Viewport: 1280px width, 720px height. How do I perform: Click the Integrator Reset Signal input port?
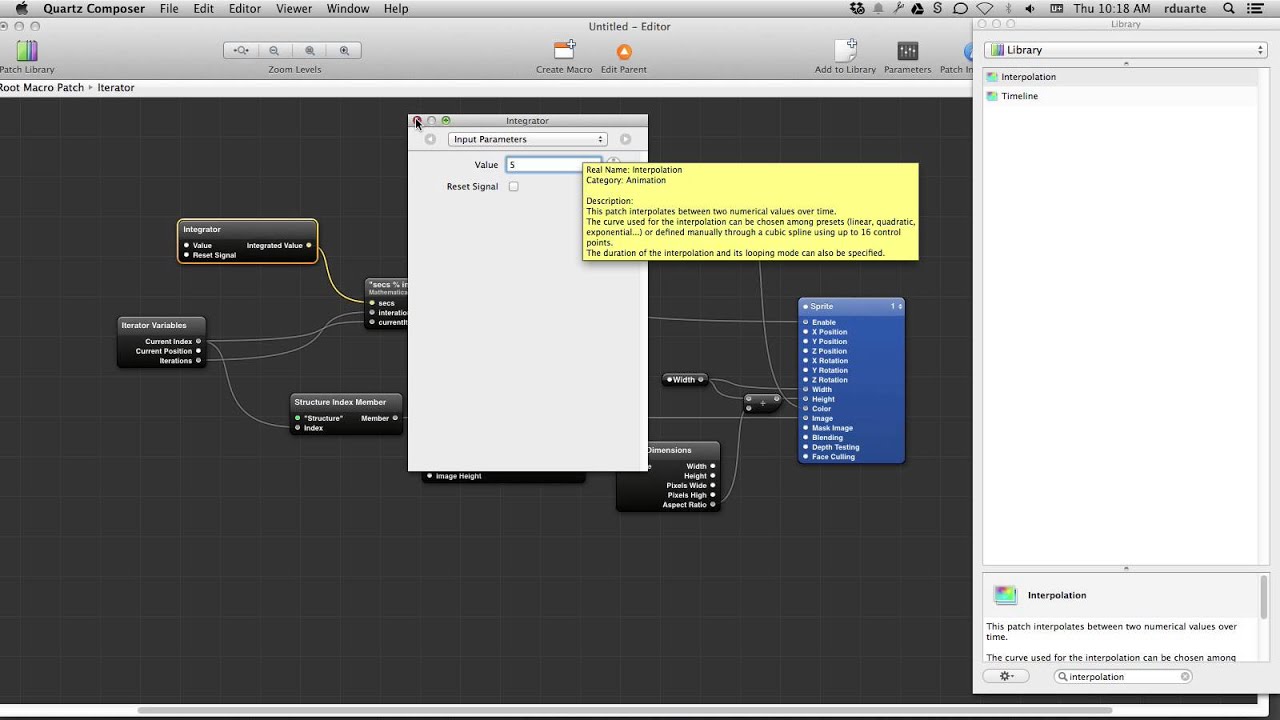[186, 255]
